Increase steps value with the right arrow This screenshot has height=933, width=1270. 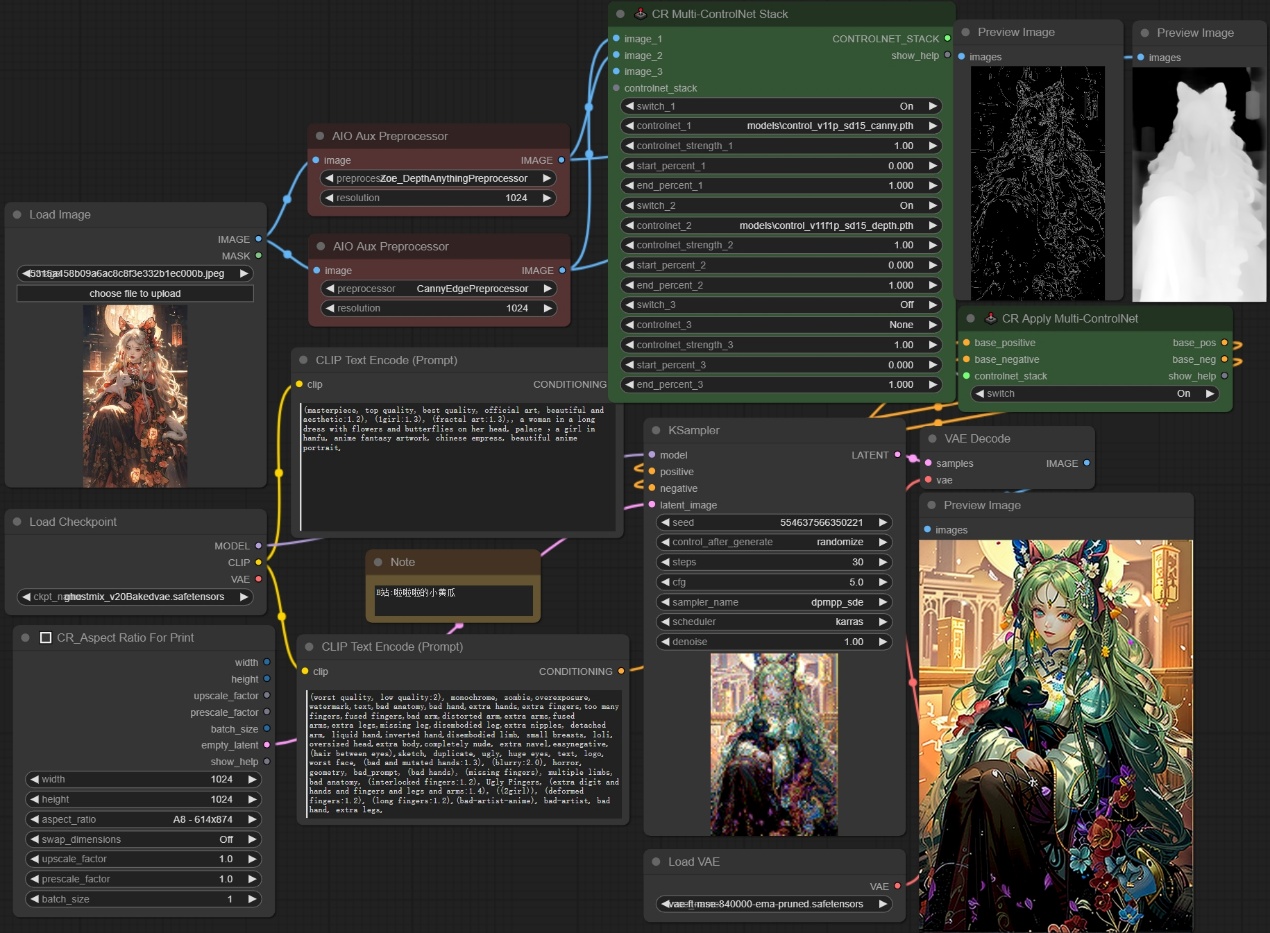883,562
